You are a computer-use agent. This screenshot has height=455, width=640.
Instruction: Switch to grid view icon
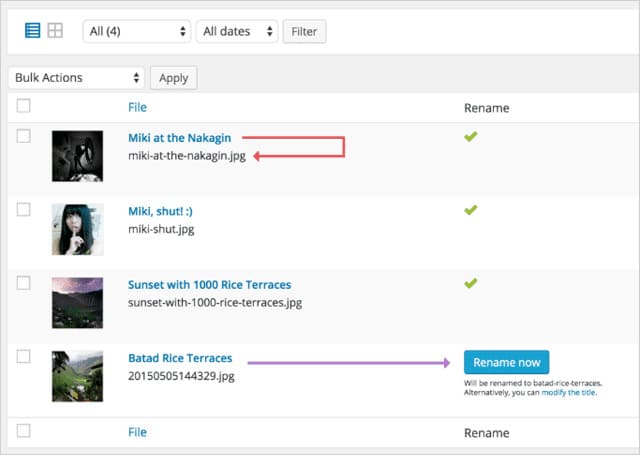click(x=55, y=31)
